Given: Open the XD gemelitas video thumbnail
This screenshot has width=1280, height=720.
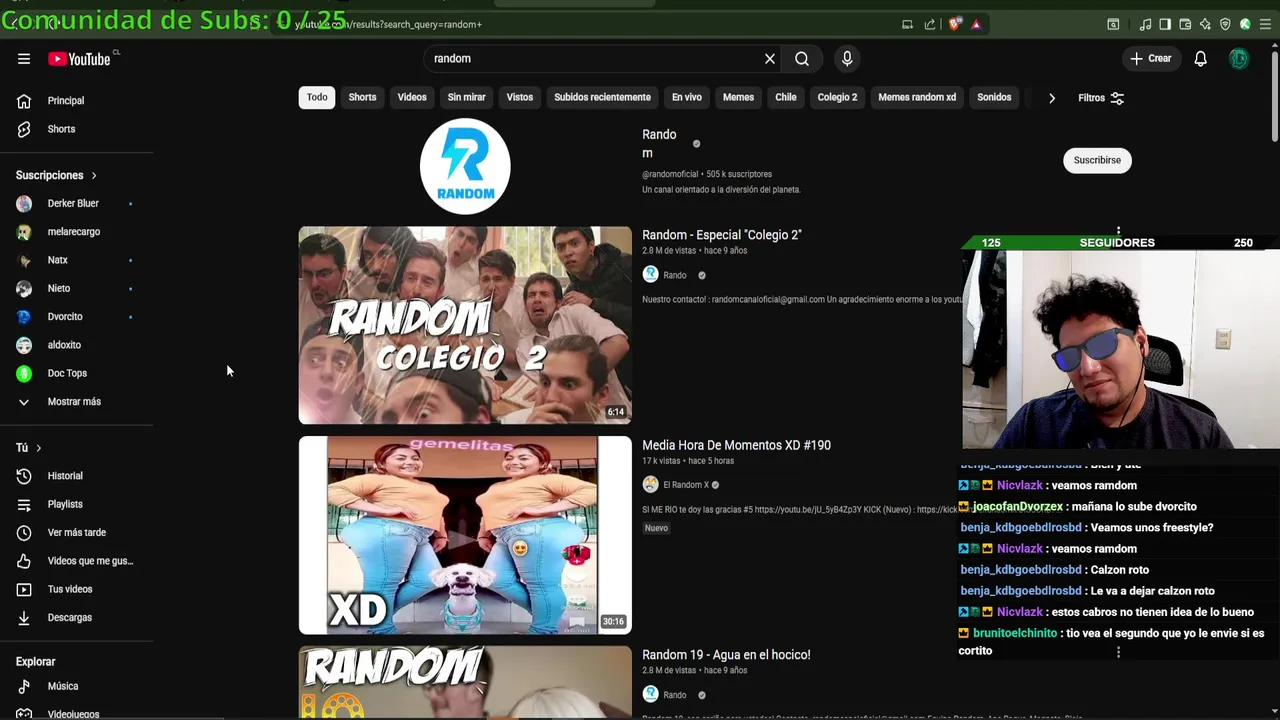Looking at the screenshot, I should click(465, 535).
